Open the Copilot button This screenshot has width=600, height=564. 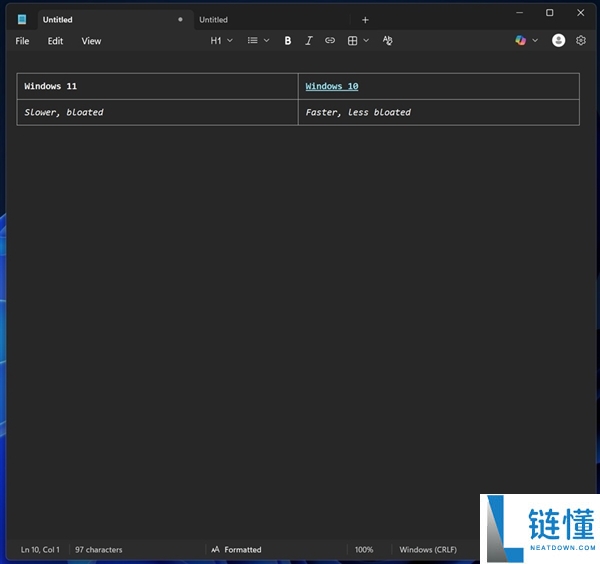pyautogui.click(x=520, y=40)
